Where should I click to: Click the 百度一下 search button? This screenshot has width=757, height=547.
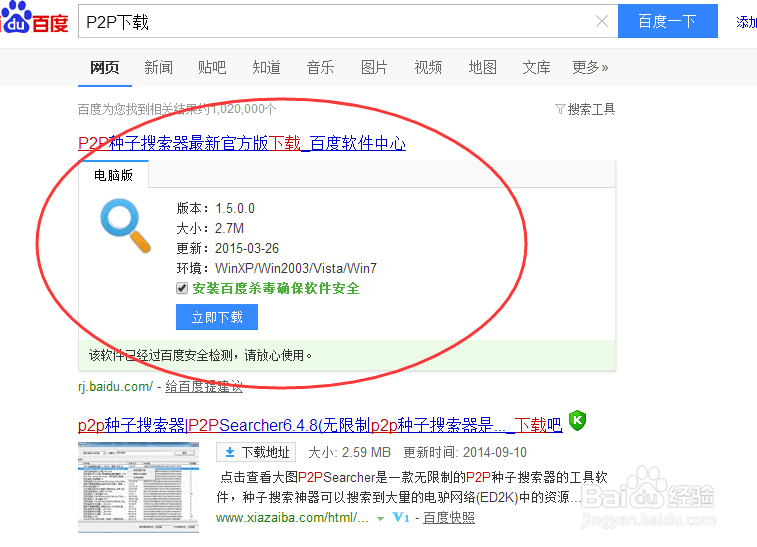[668, 21]
